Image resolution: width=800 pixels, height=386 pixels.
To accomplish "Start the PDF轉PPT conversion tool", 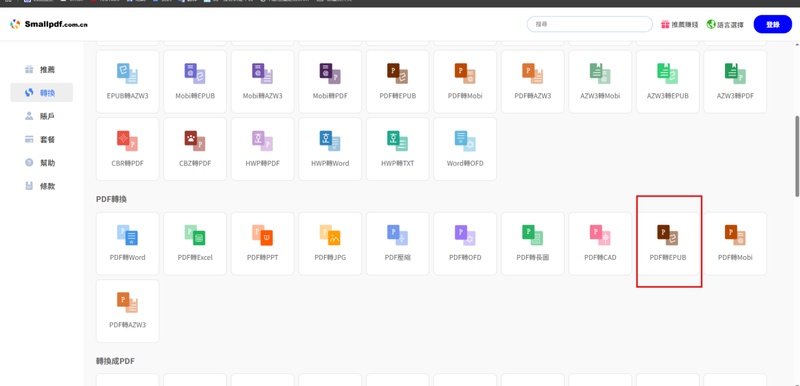I will coord(262,244).
